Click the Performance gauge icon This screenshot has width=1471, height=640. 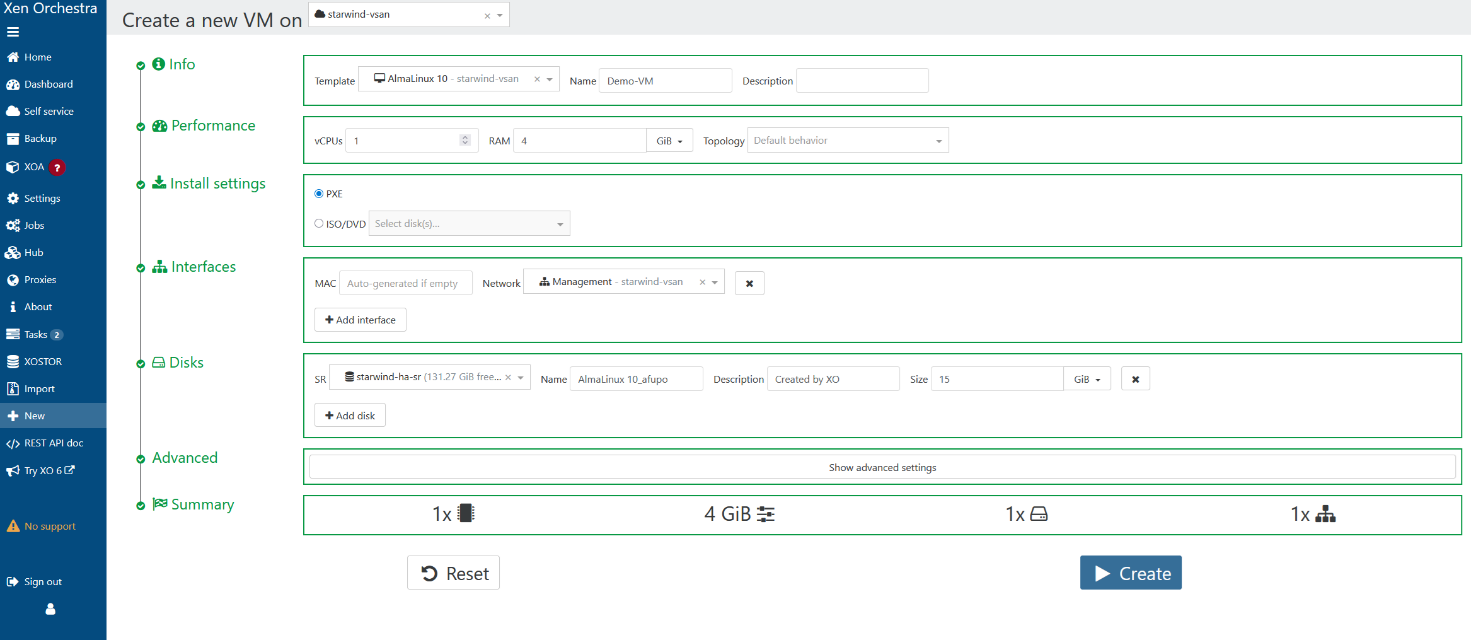click(x=160, y=126)
